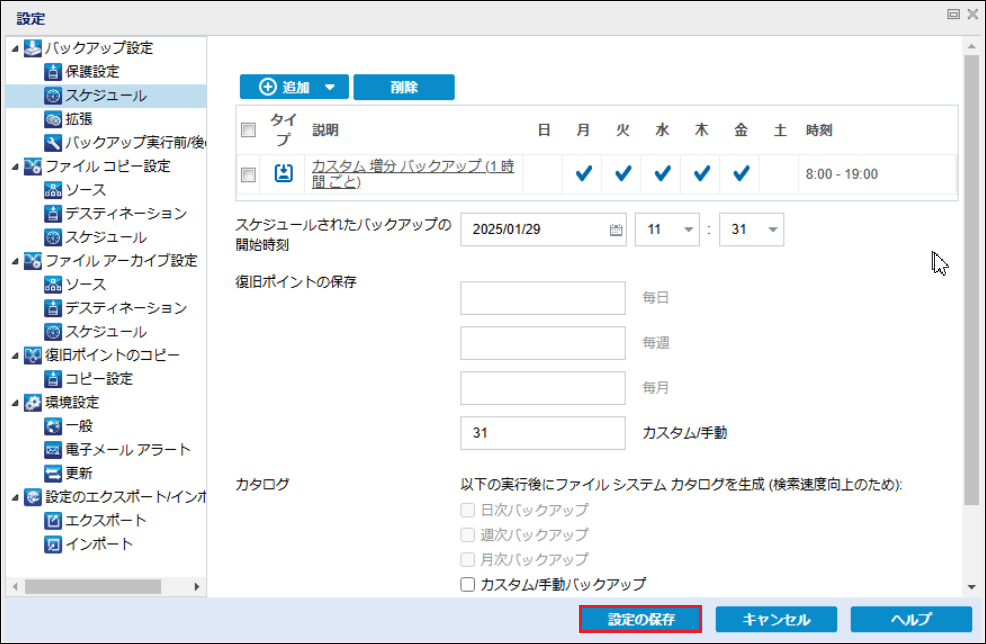Image resolution: width=986 pixels, height=644 pixels.
Task: Select the custom incremental backup row checkbox
Action: point(249,175)
